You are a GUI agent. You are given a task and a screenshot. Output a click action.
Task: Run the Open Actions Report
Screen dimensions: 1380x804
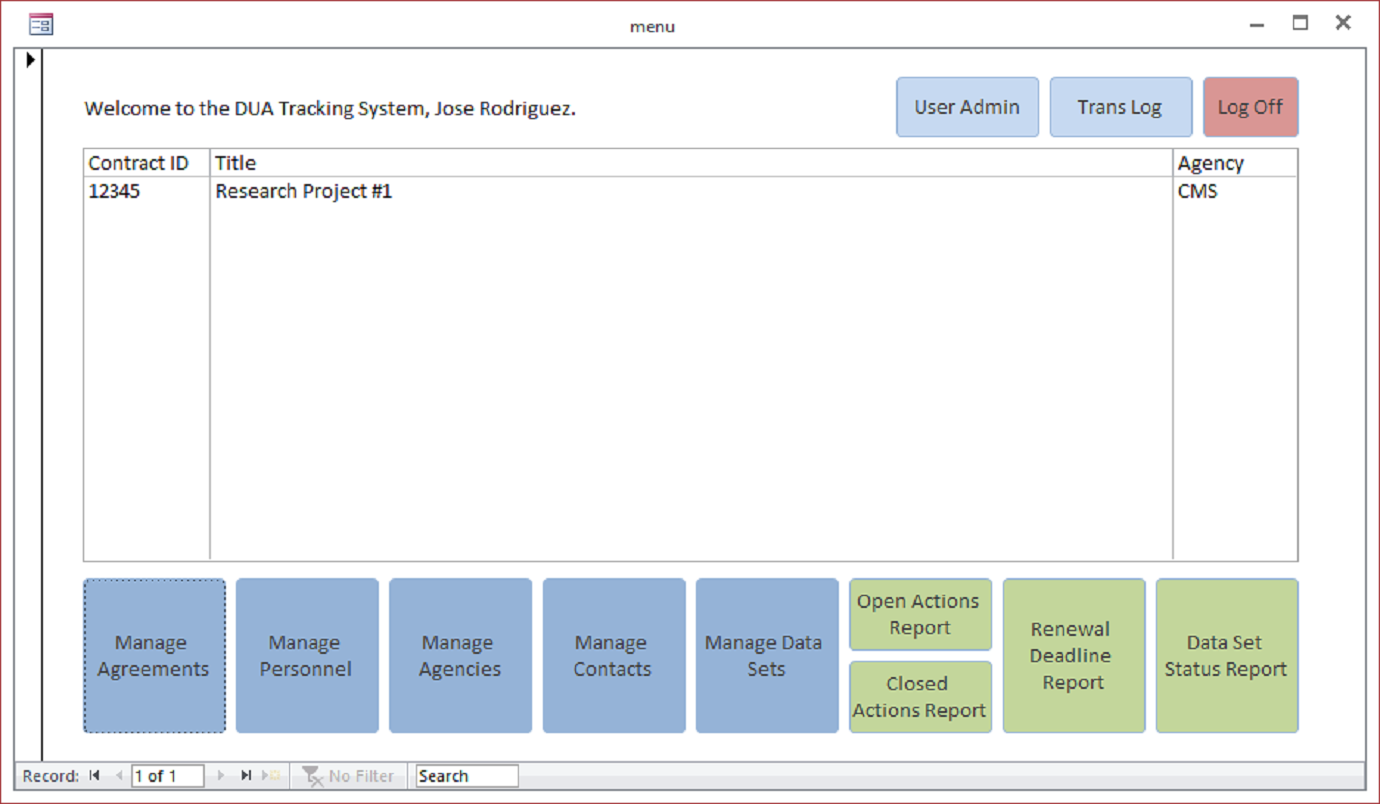(920, 615)
